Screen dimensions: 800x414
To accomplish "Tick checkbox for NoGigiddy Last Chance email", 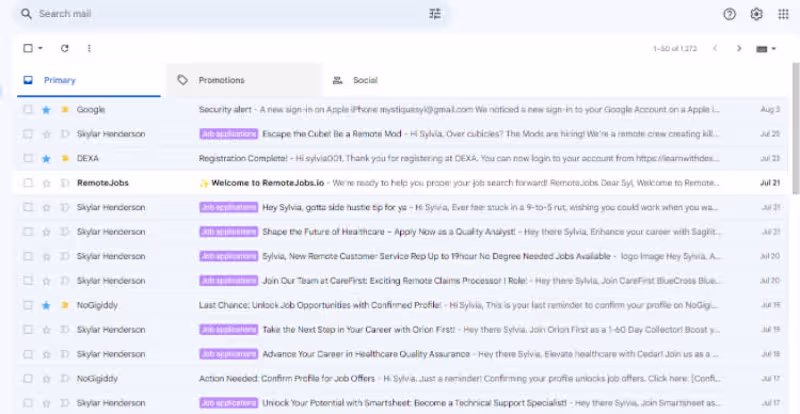I will point(28,305).
